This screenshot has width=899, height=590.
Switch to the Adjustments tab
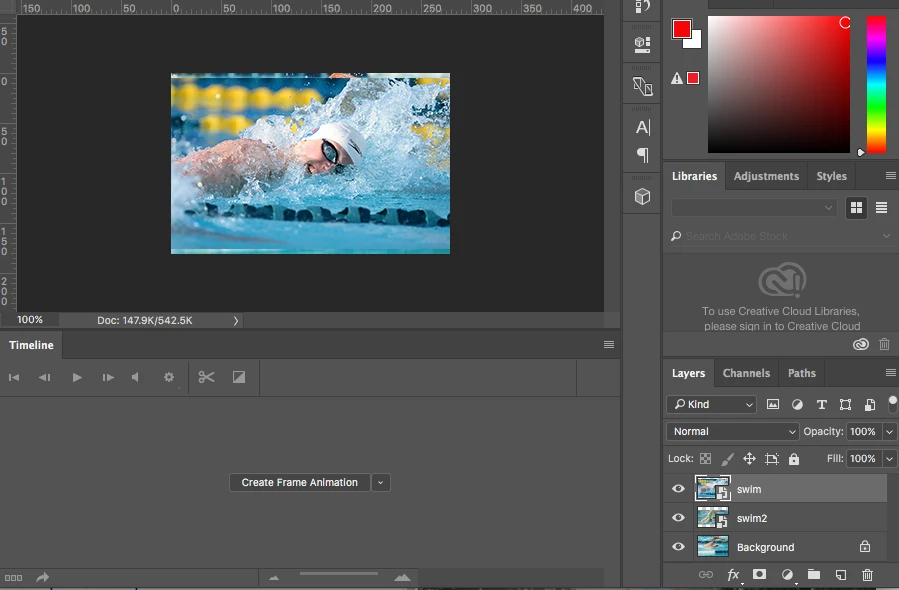[x=766, y=176]
